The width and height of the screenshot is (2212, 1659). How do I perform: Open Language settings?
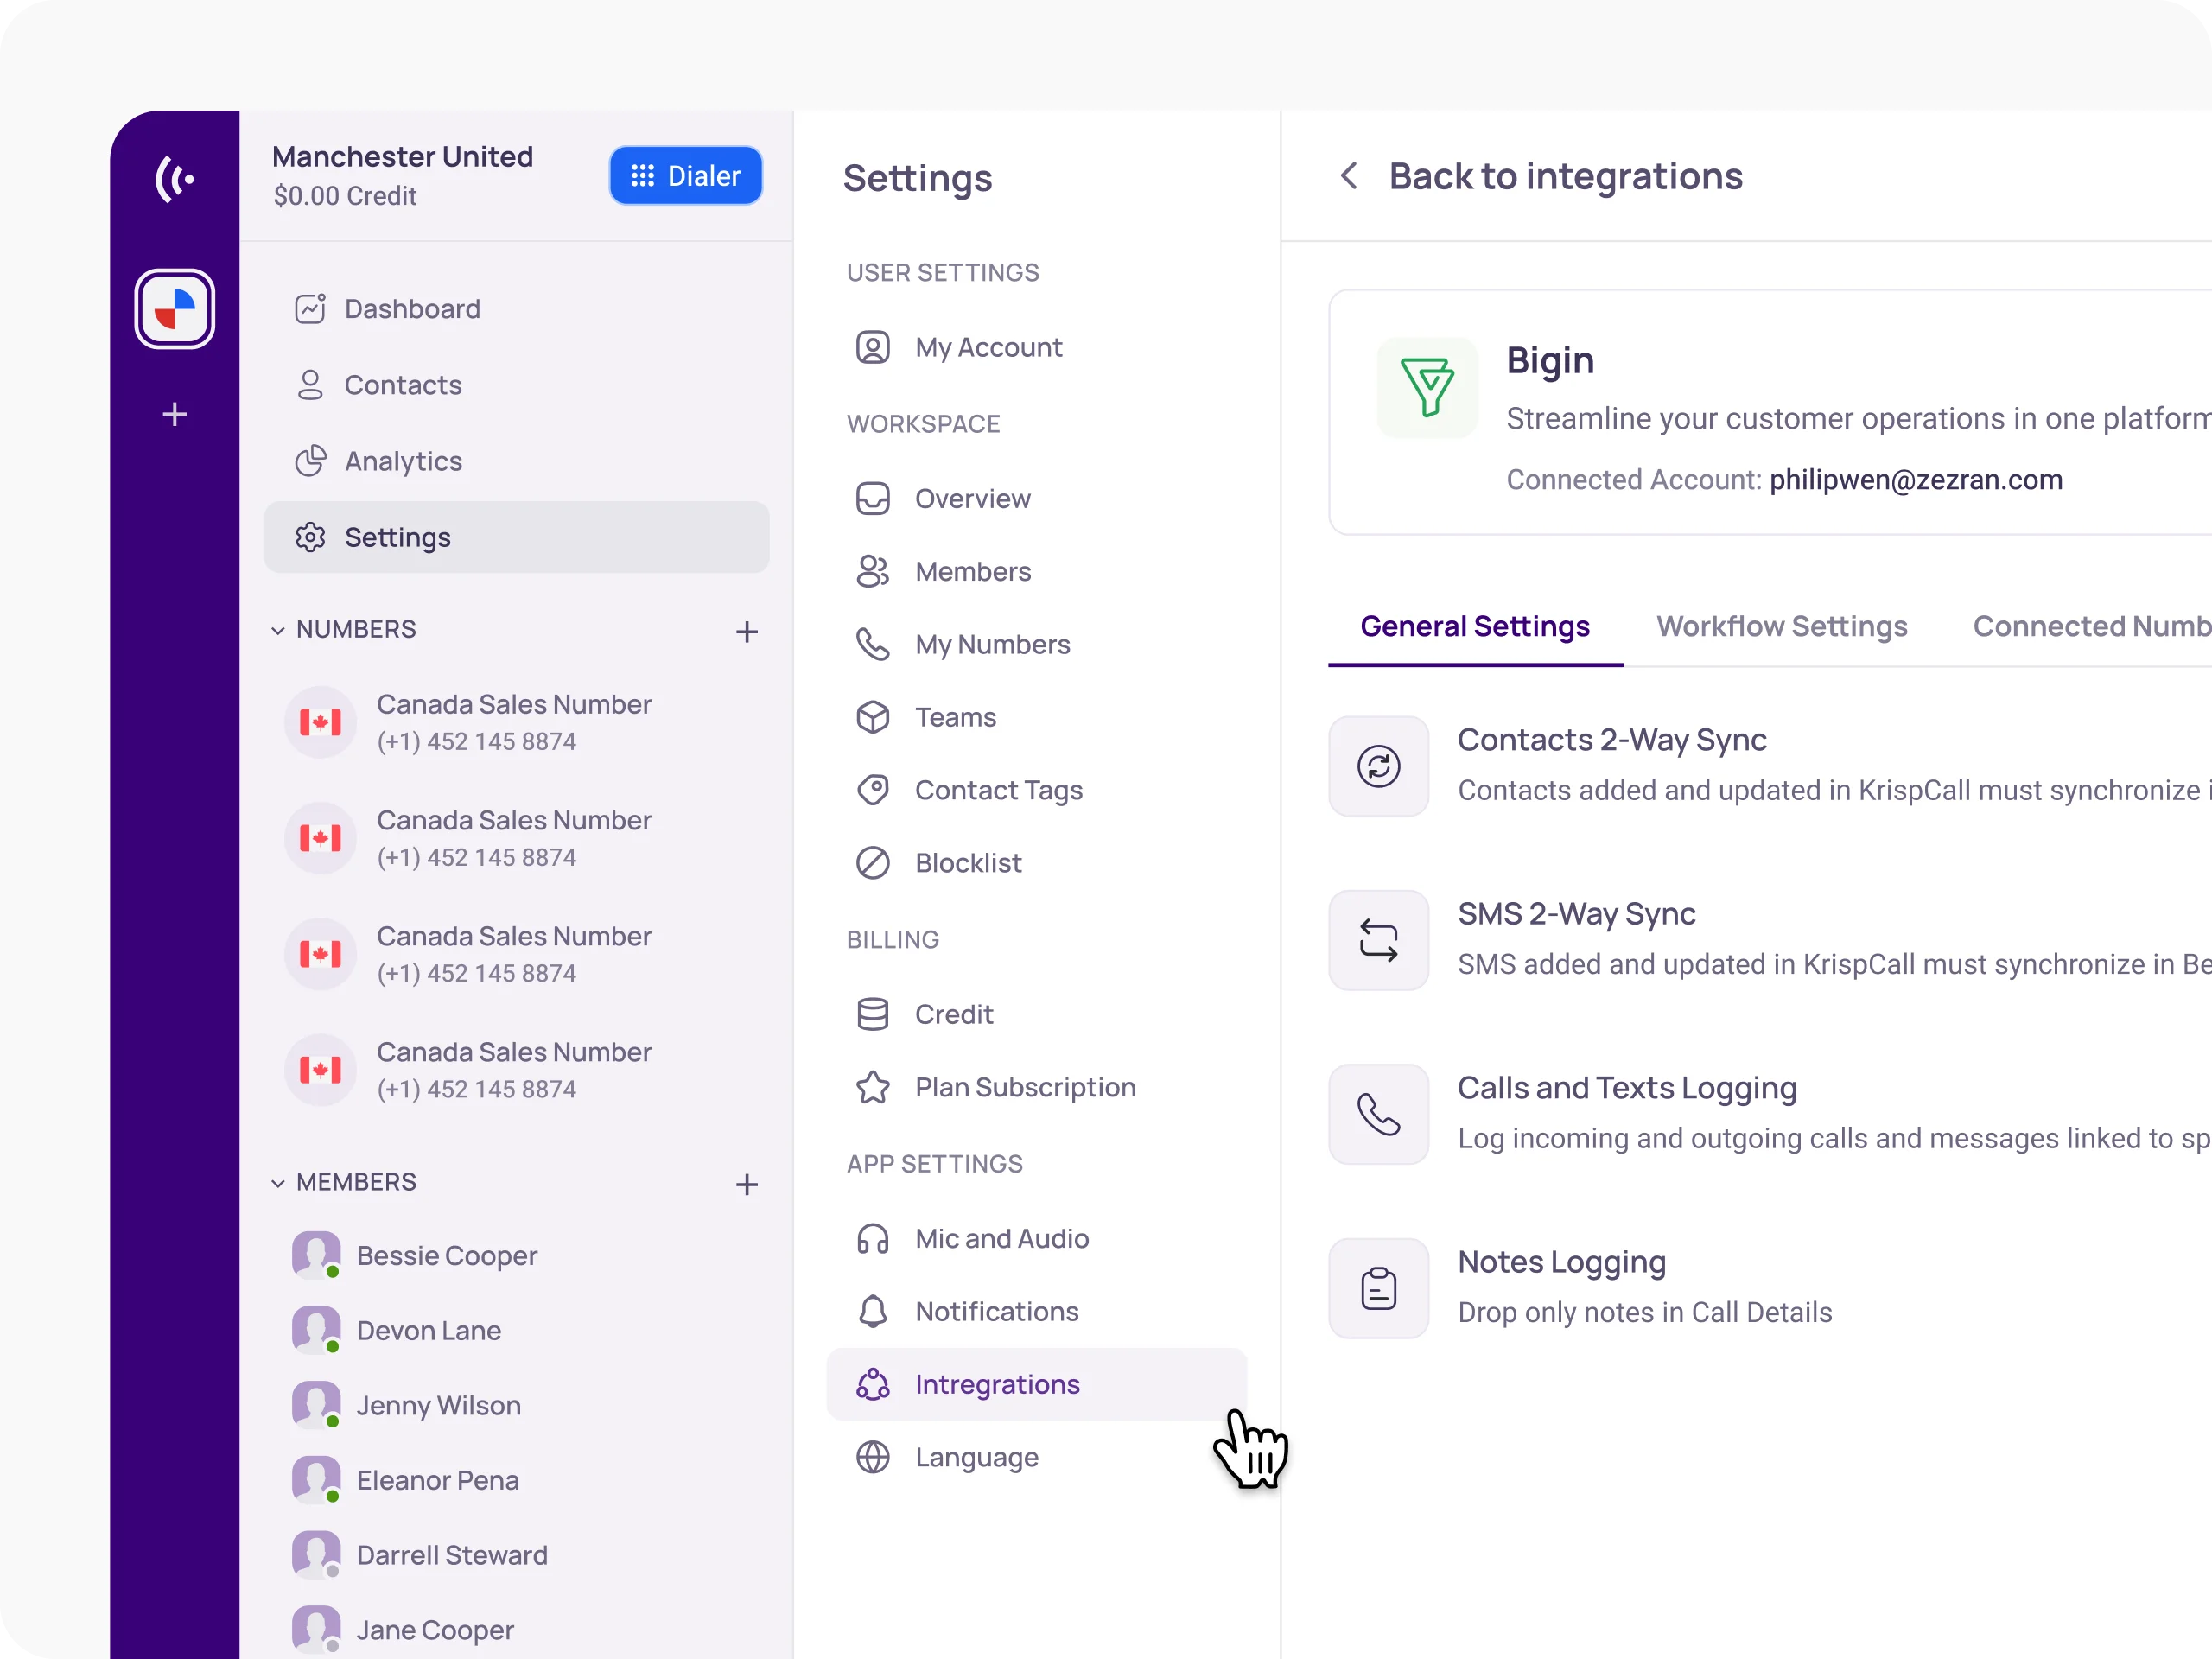point(1037,1457)
